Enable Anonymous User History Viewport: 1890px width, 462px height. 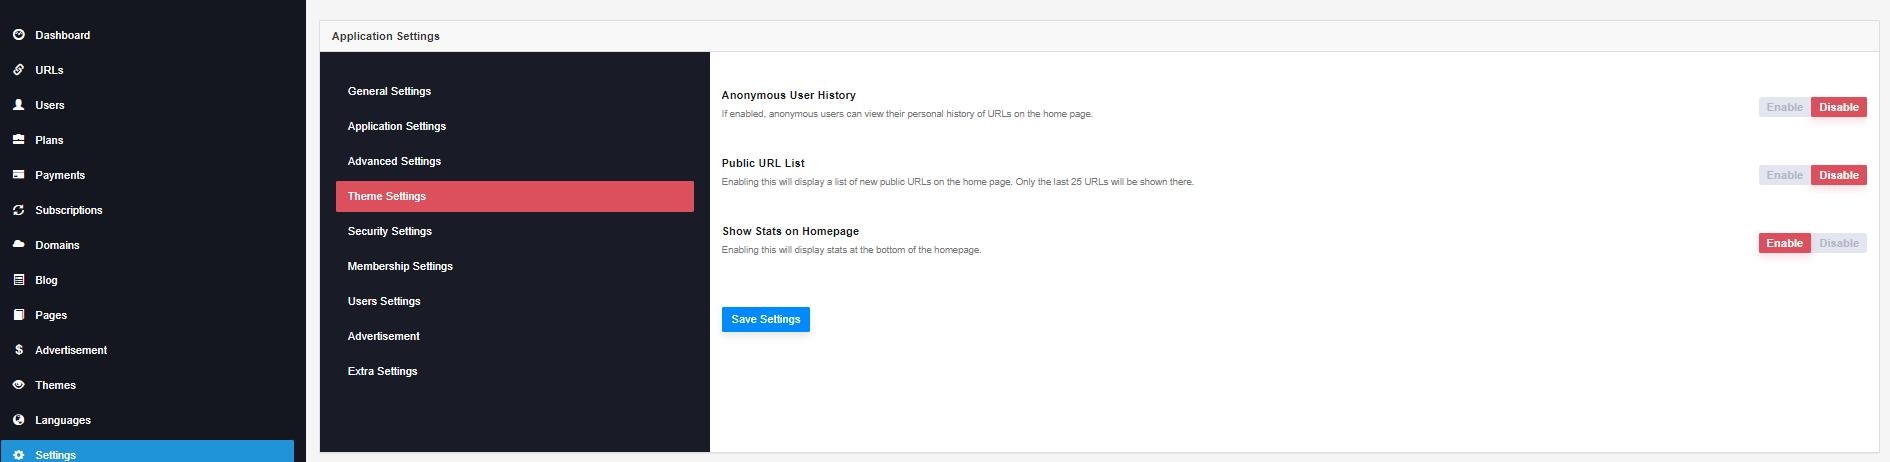[1784, 107]
